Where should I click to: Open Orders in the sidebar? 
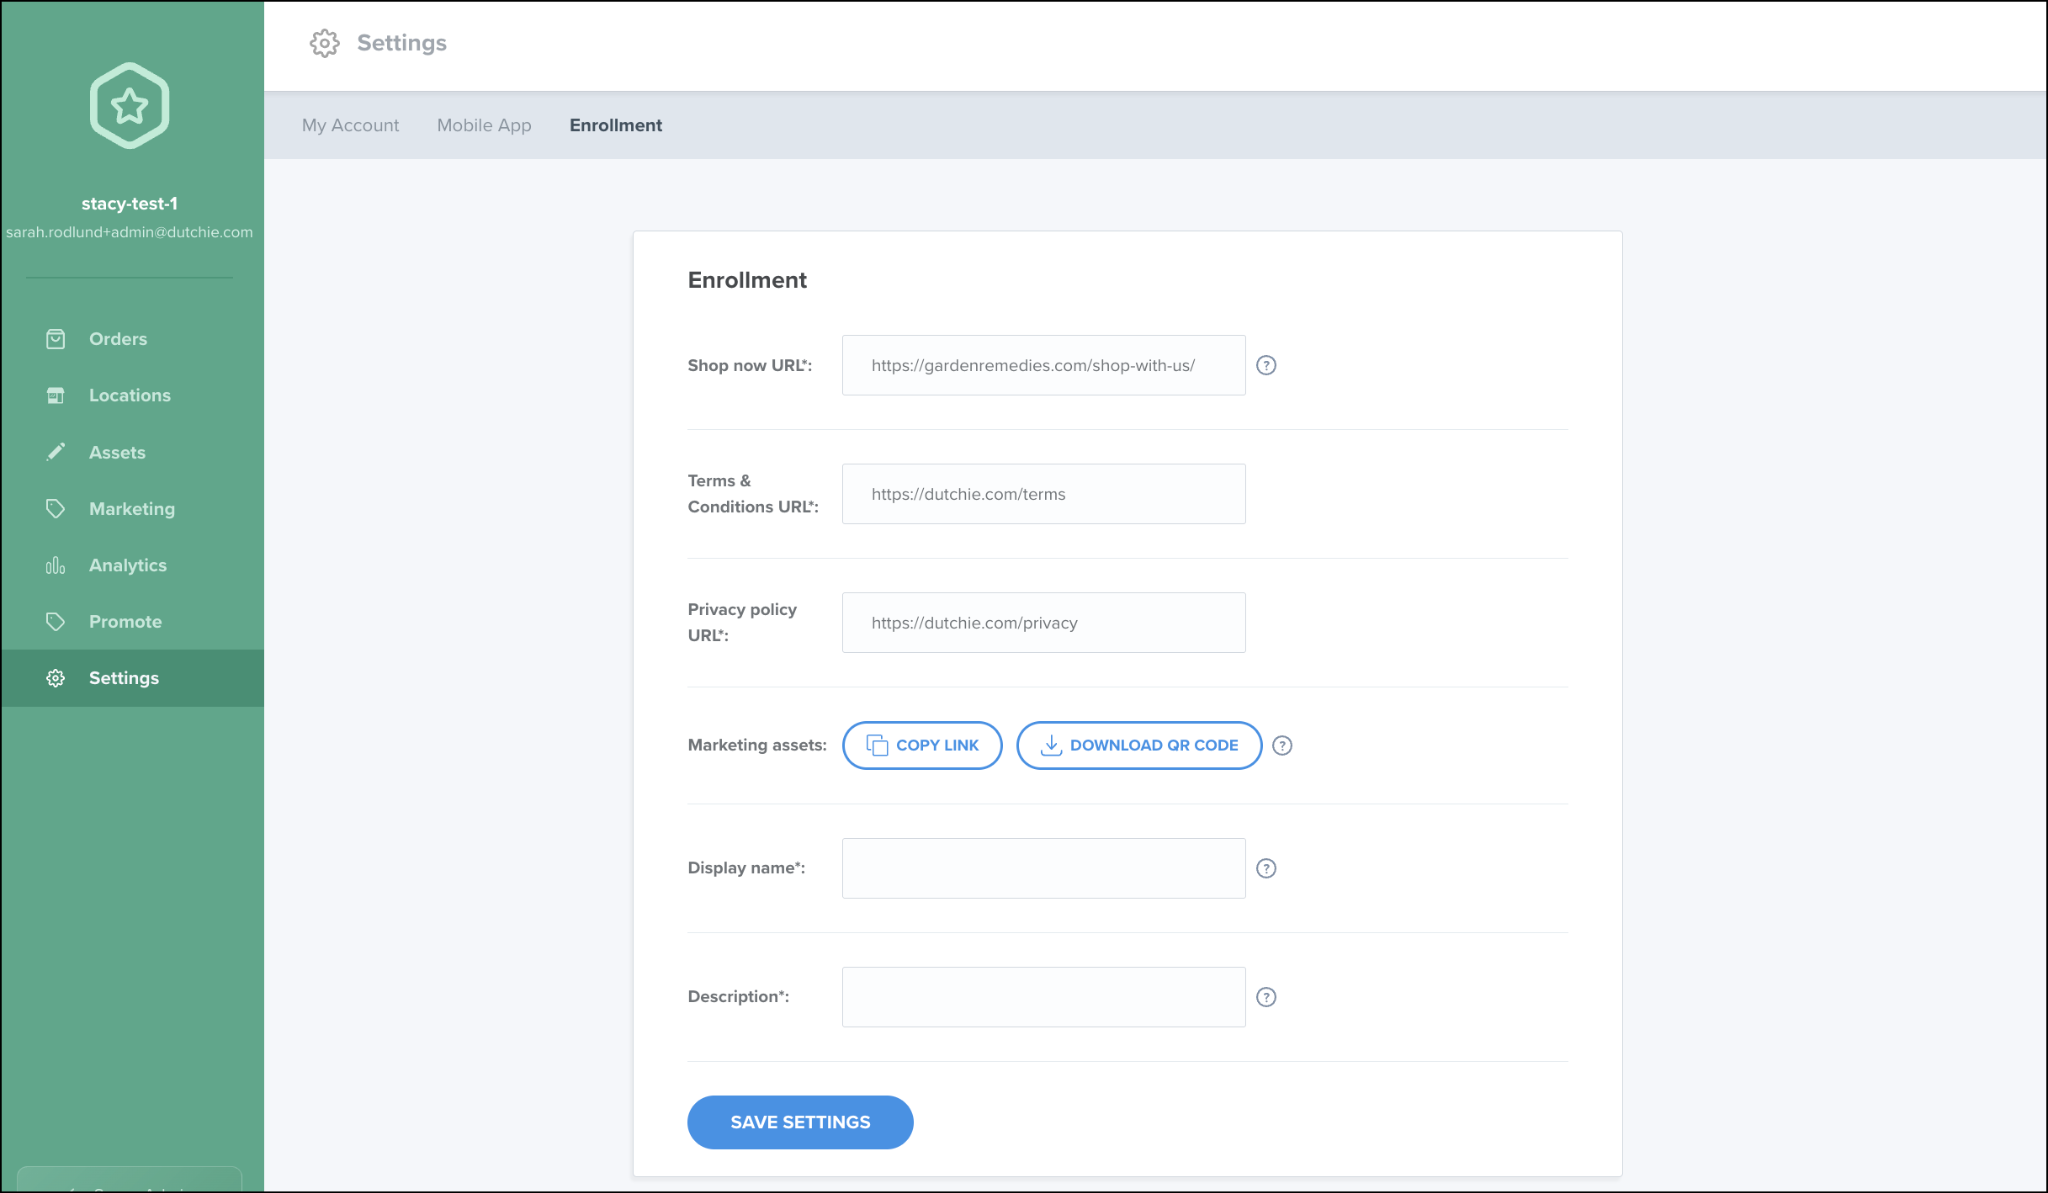pyautogui.click(x=118, y=339)
